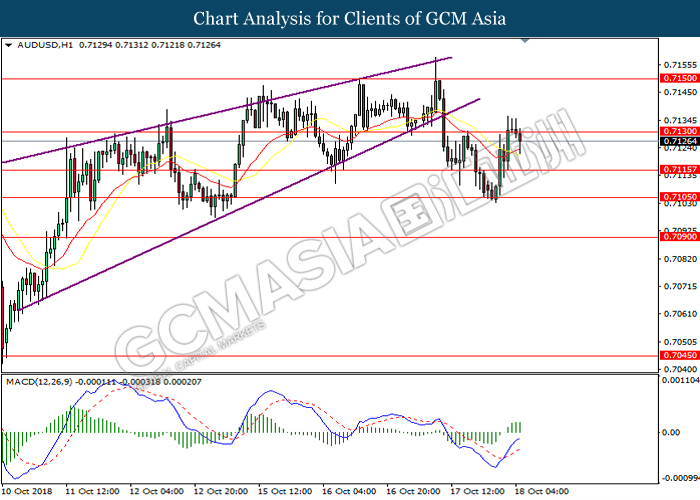Click the 0.71500 red price label
Screen dimensions: 700x500
(679, 78)
